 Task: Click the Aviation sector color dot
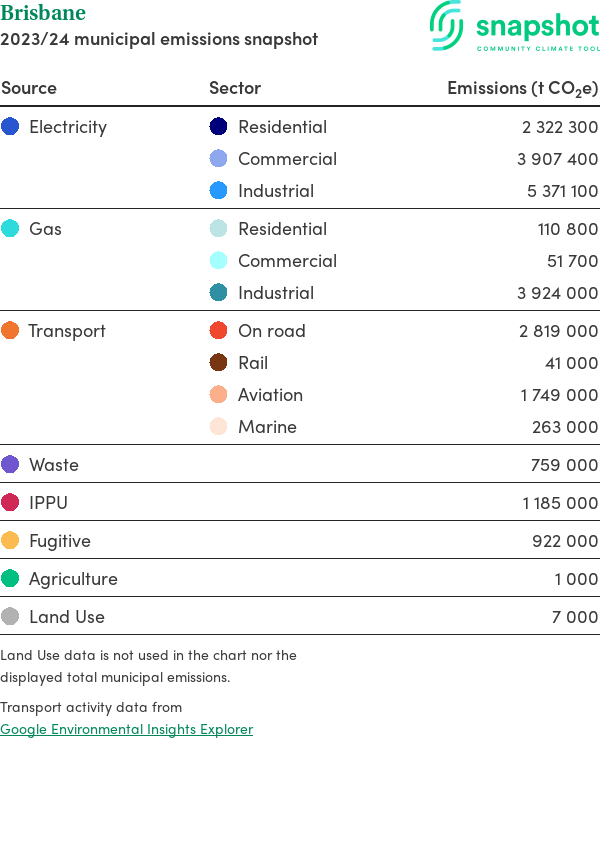point(219,395)
